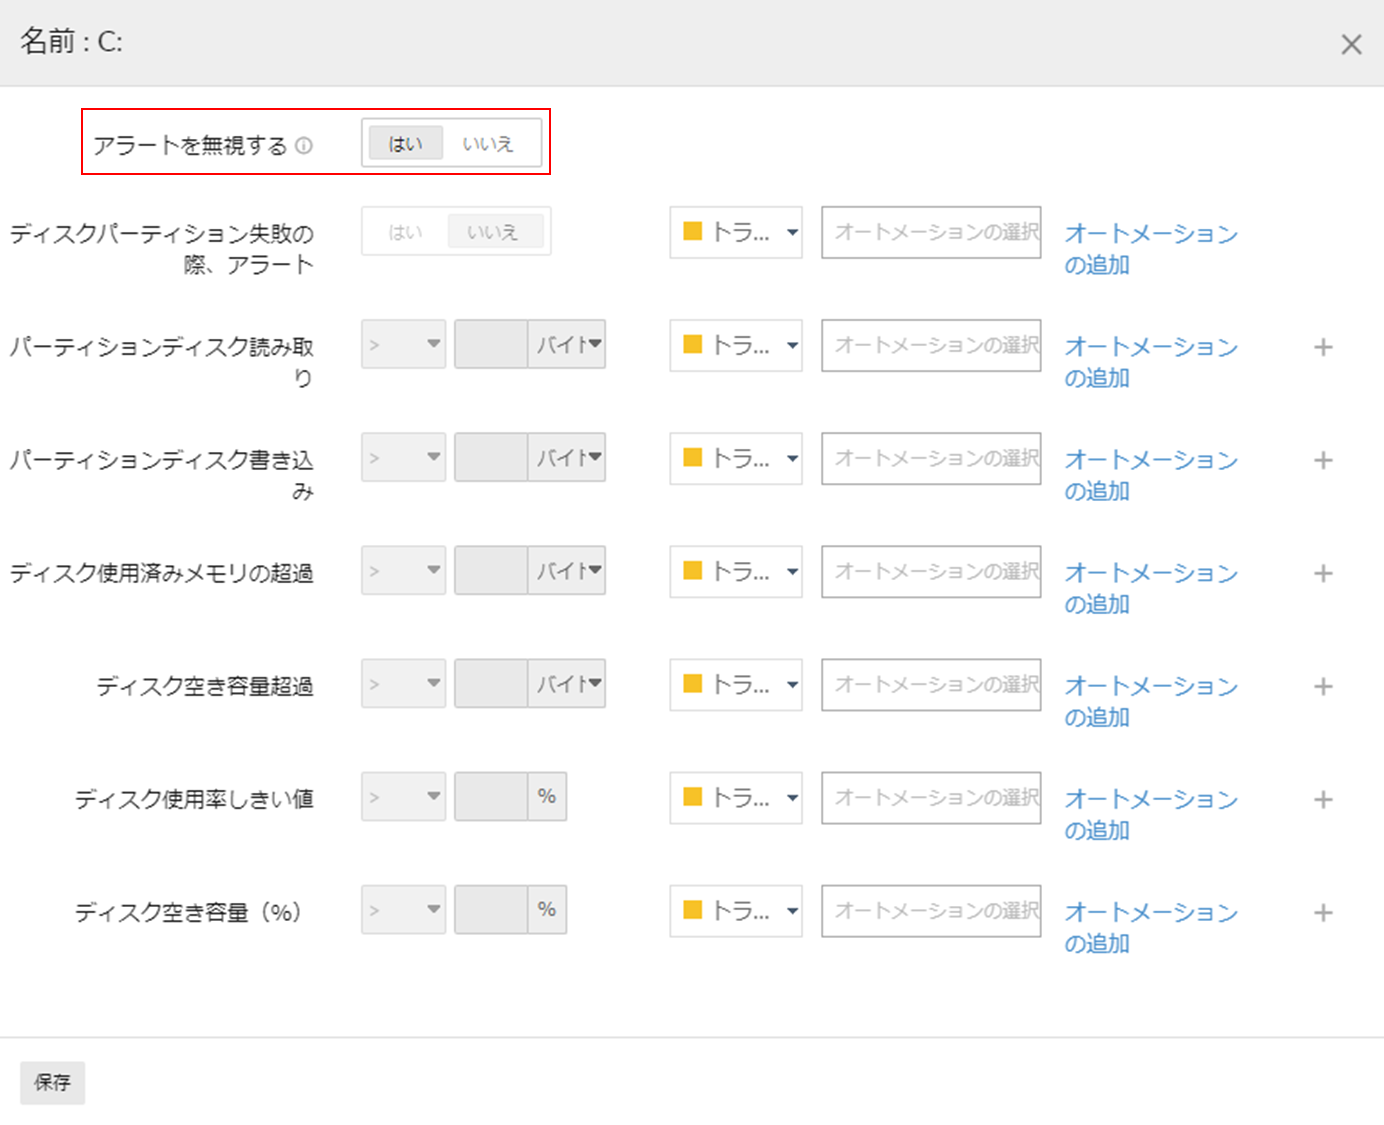Screen dimensions: 1384x1125
Task: Click plus icon in パーティションディスク読み取り row
Action: point(1323,347)
